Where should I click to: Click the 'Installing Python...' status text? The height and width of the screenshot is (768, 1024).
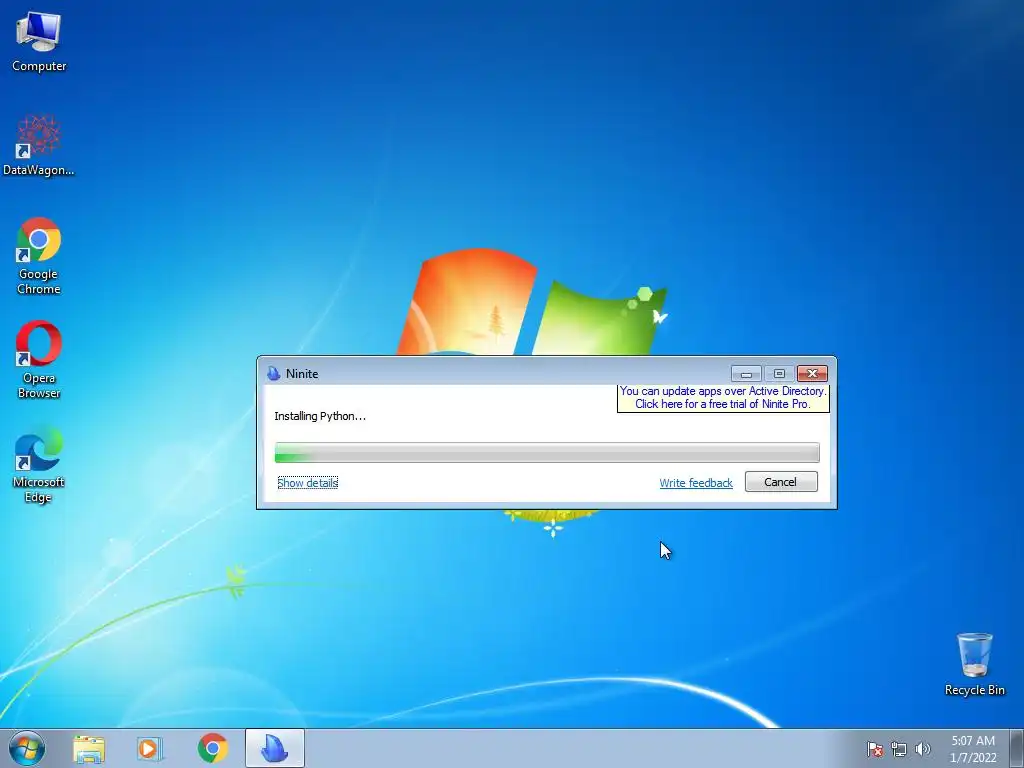pyautogui.click(x=320, y=416)
